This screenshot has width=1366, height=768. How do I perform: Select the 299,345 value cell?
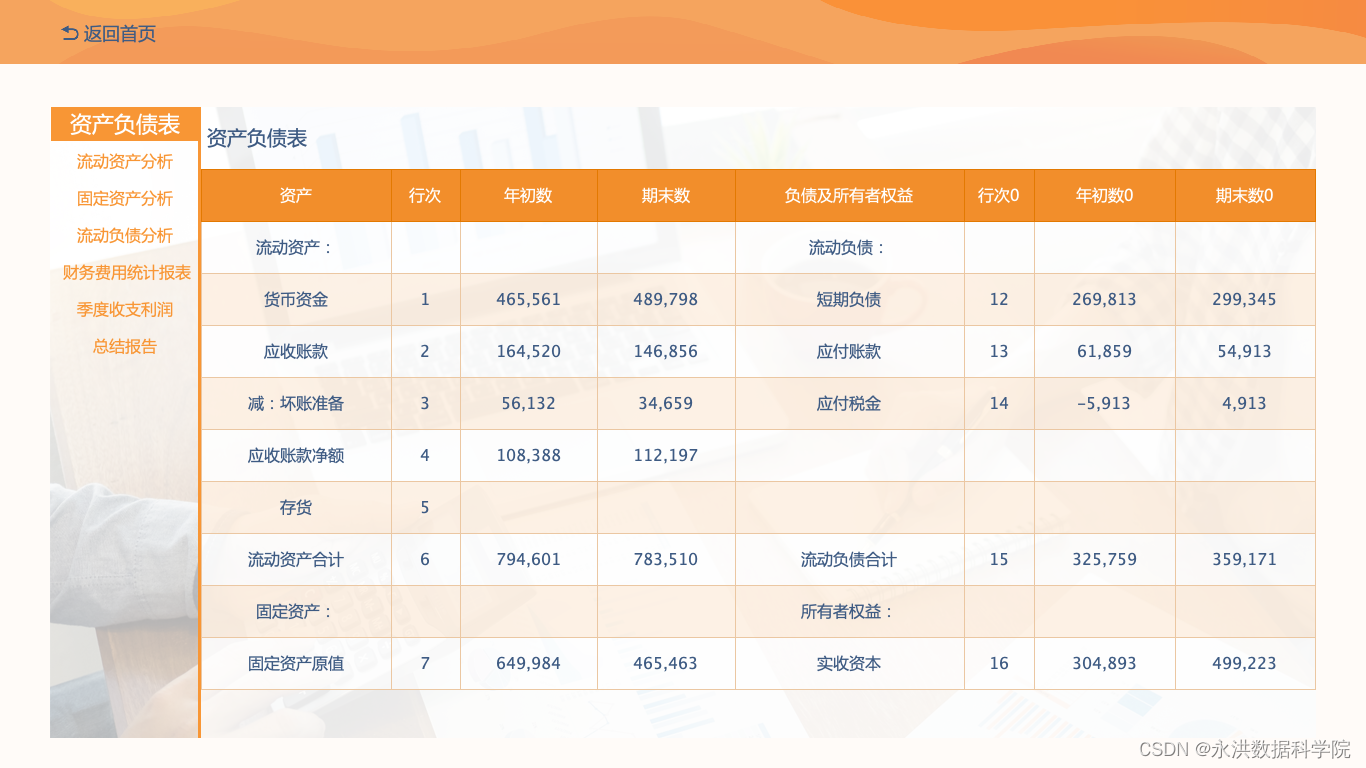point(1245,299)
